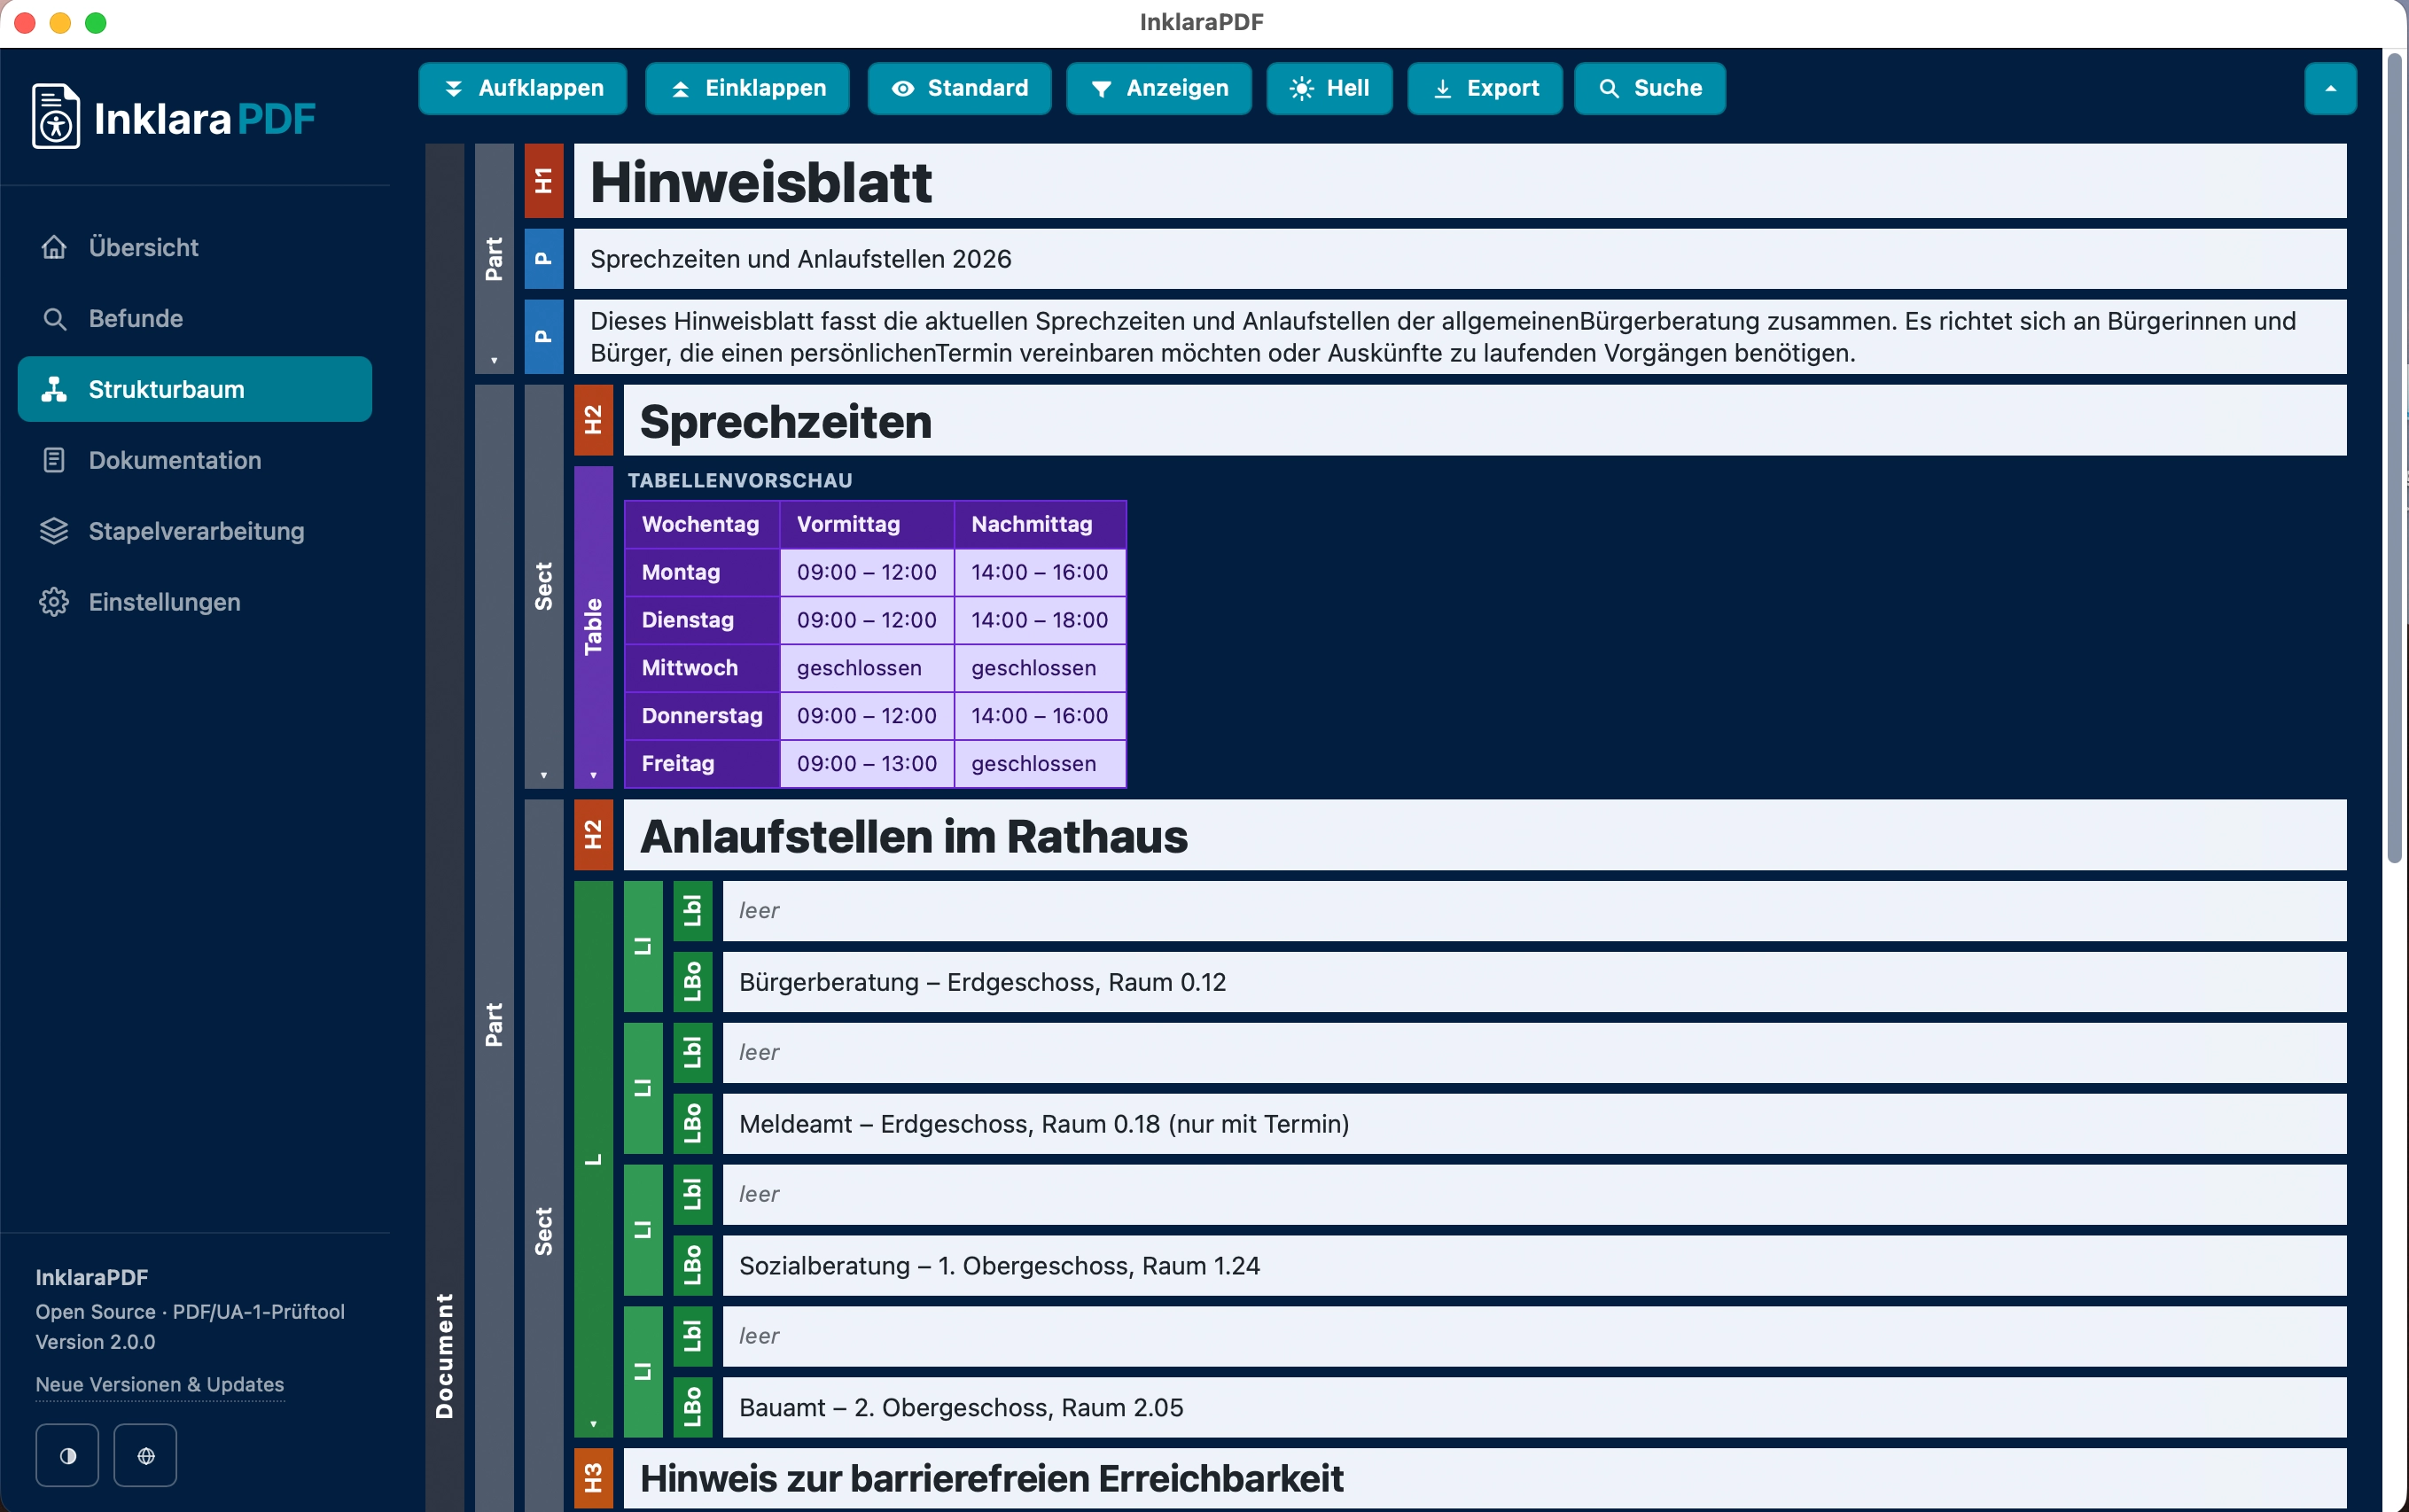The width and height of the screenshot is (2409, 1512).
Task: Open the Anzeigen filter menu
Action: pos(1159,88)
